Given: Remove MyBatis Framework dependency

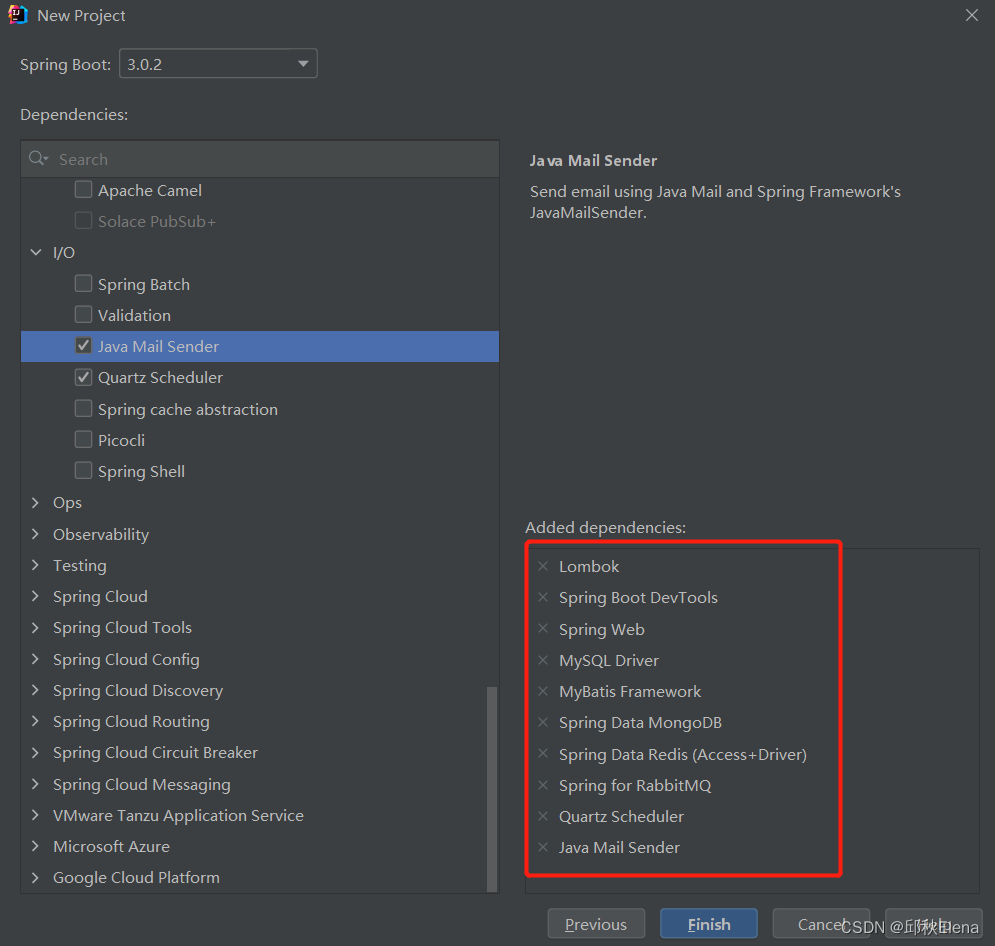Looking at the screenshot, I should click(x=543, y=691).
